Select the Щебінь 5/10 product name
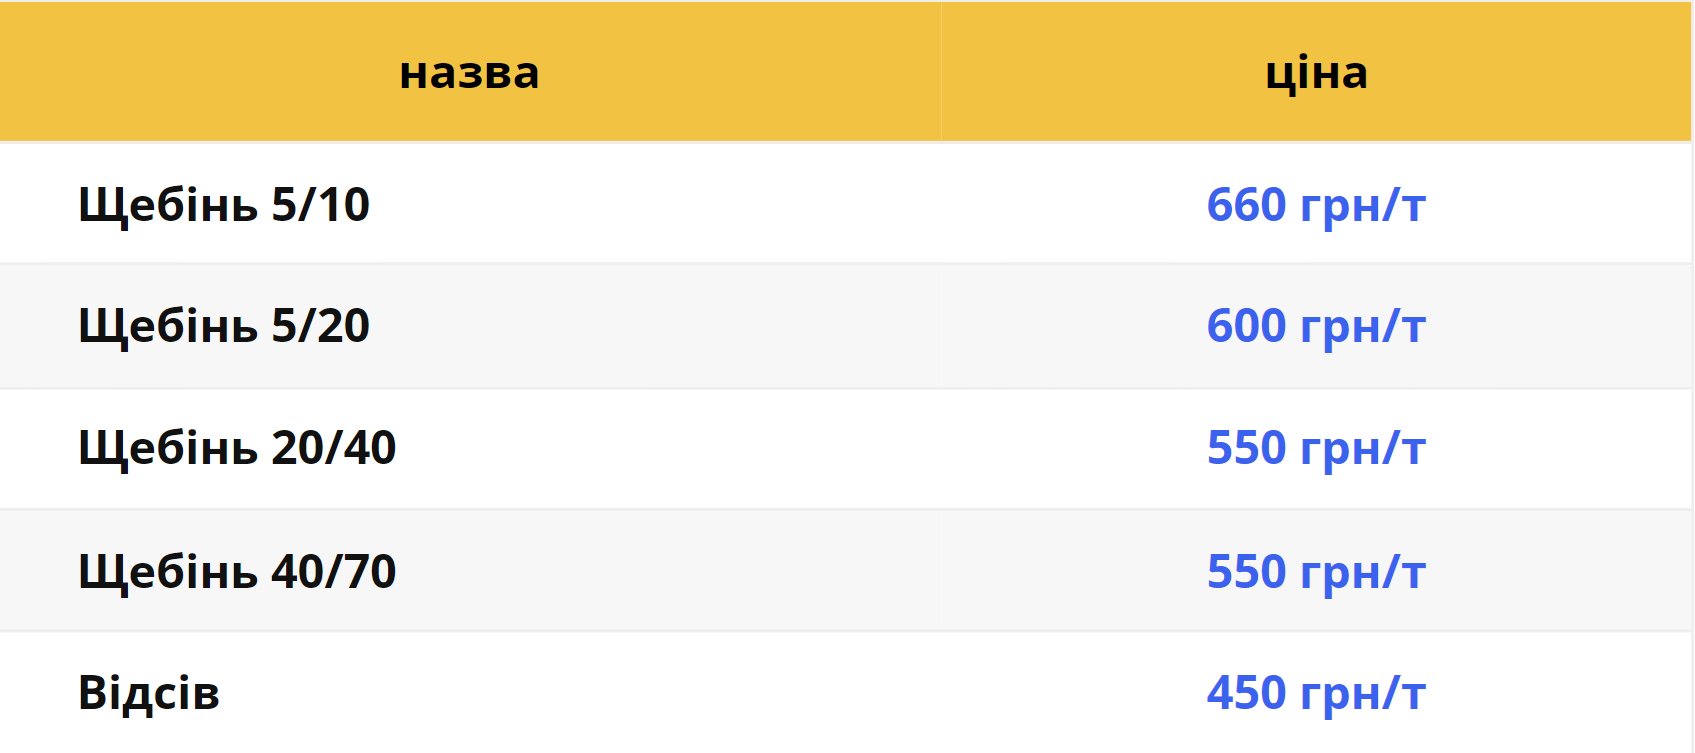The image size is (1695, 753). (x=224, y=205)
